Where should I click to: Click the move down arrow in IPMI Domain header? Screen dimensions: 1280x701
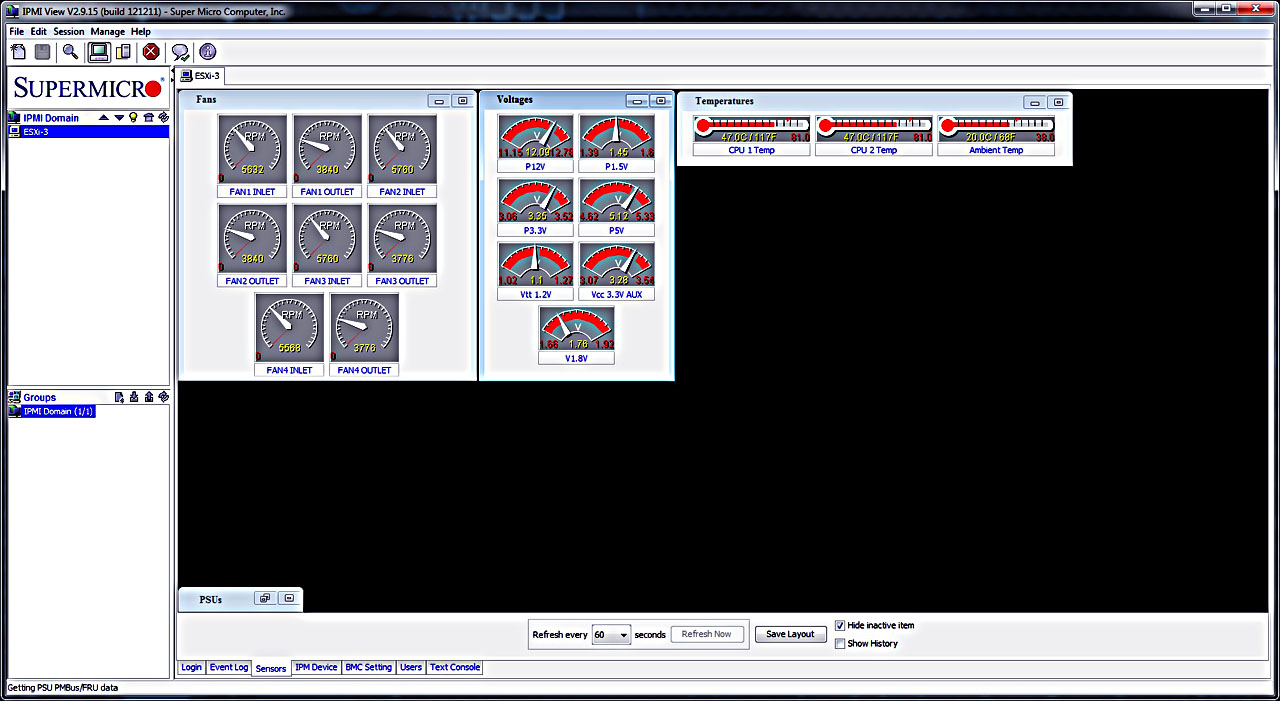[x=119, y=118]
